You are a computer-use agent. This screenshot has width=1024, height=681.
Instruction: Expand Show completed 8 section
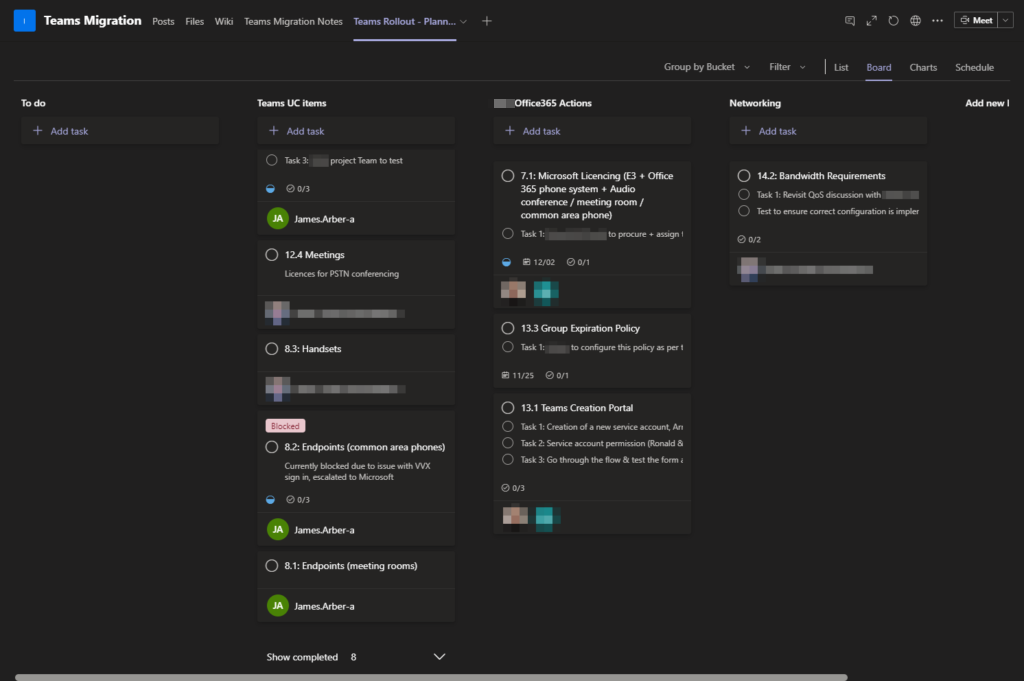tap(356, 657)
